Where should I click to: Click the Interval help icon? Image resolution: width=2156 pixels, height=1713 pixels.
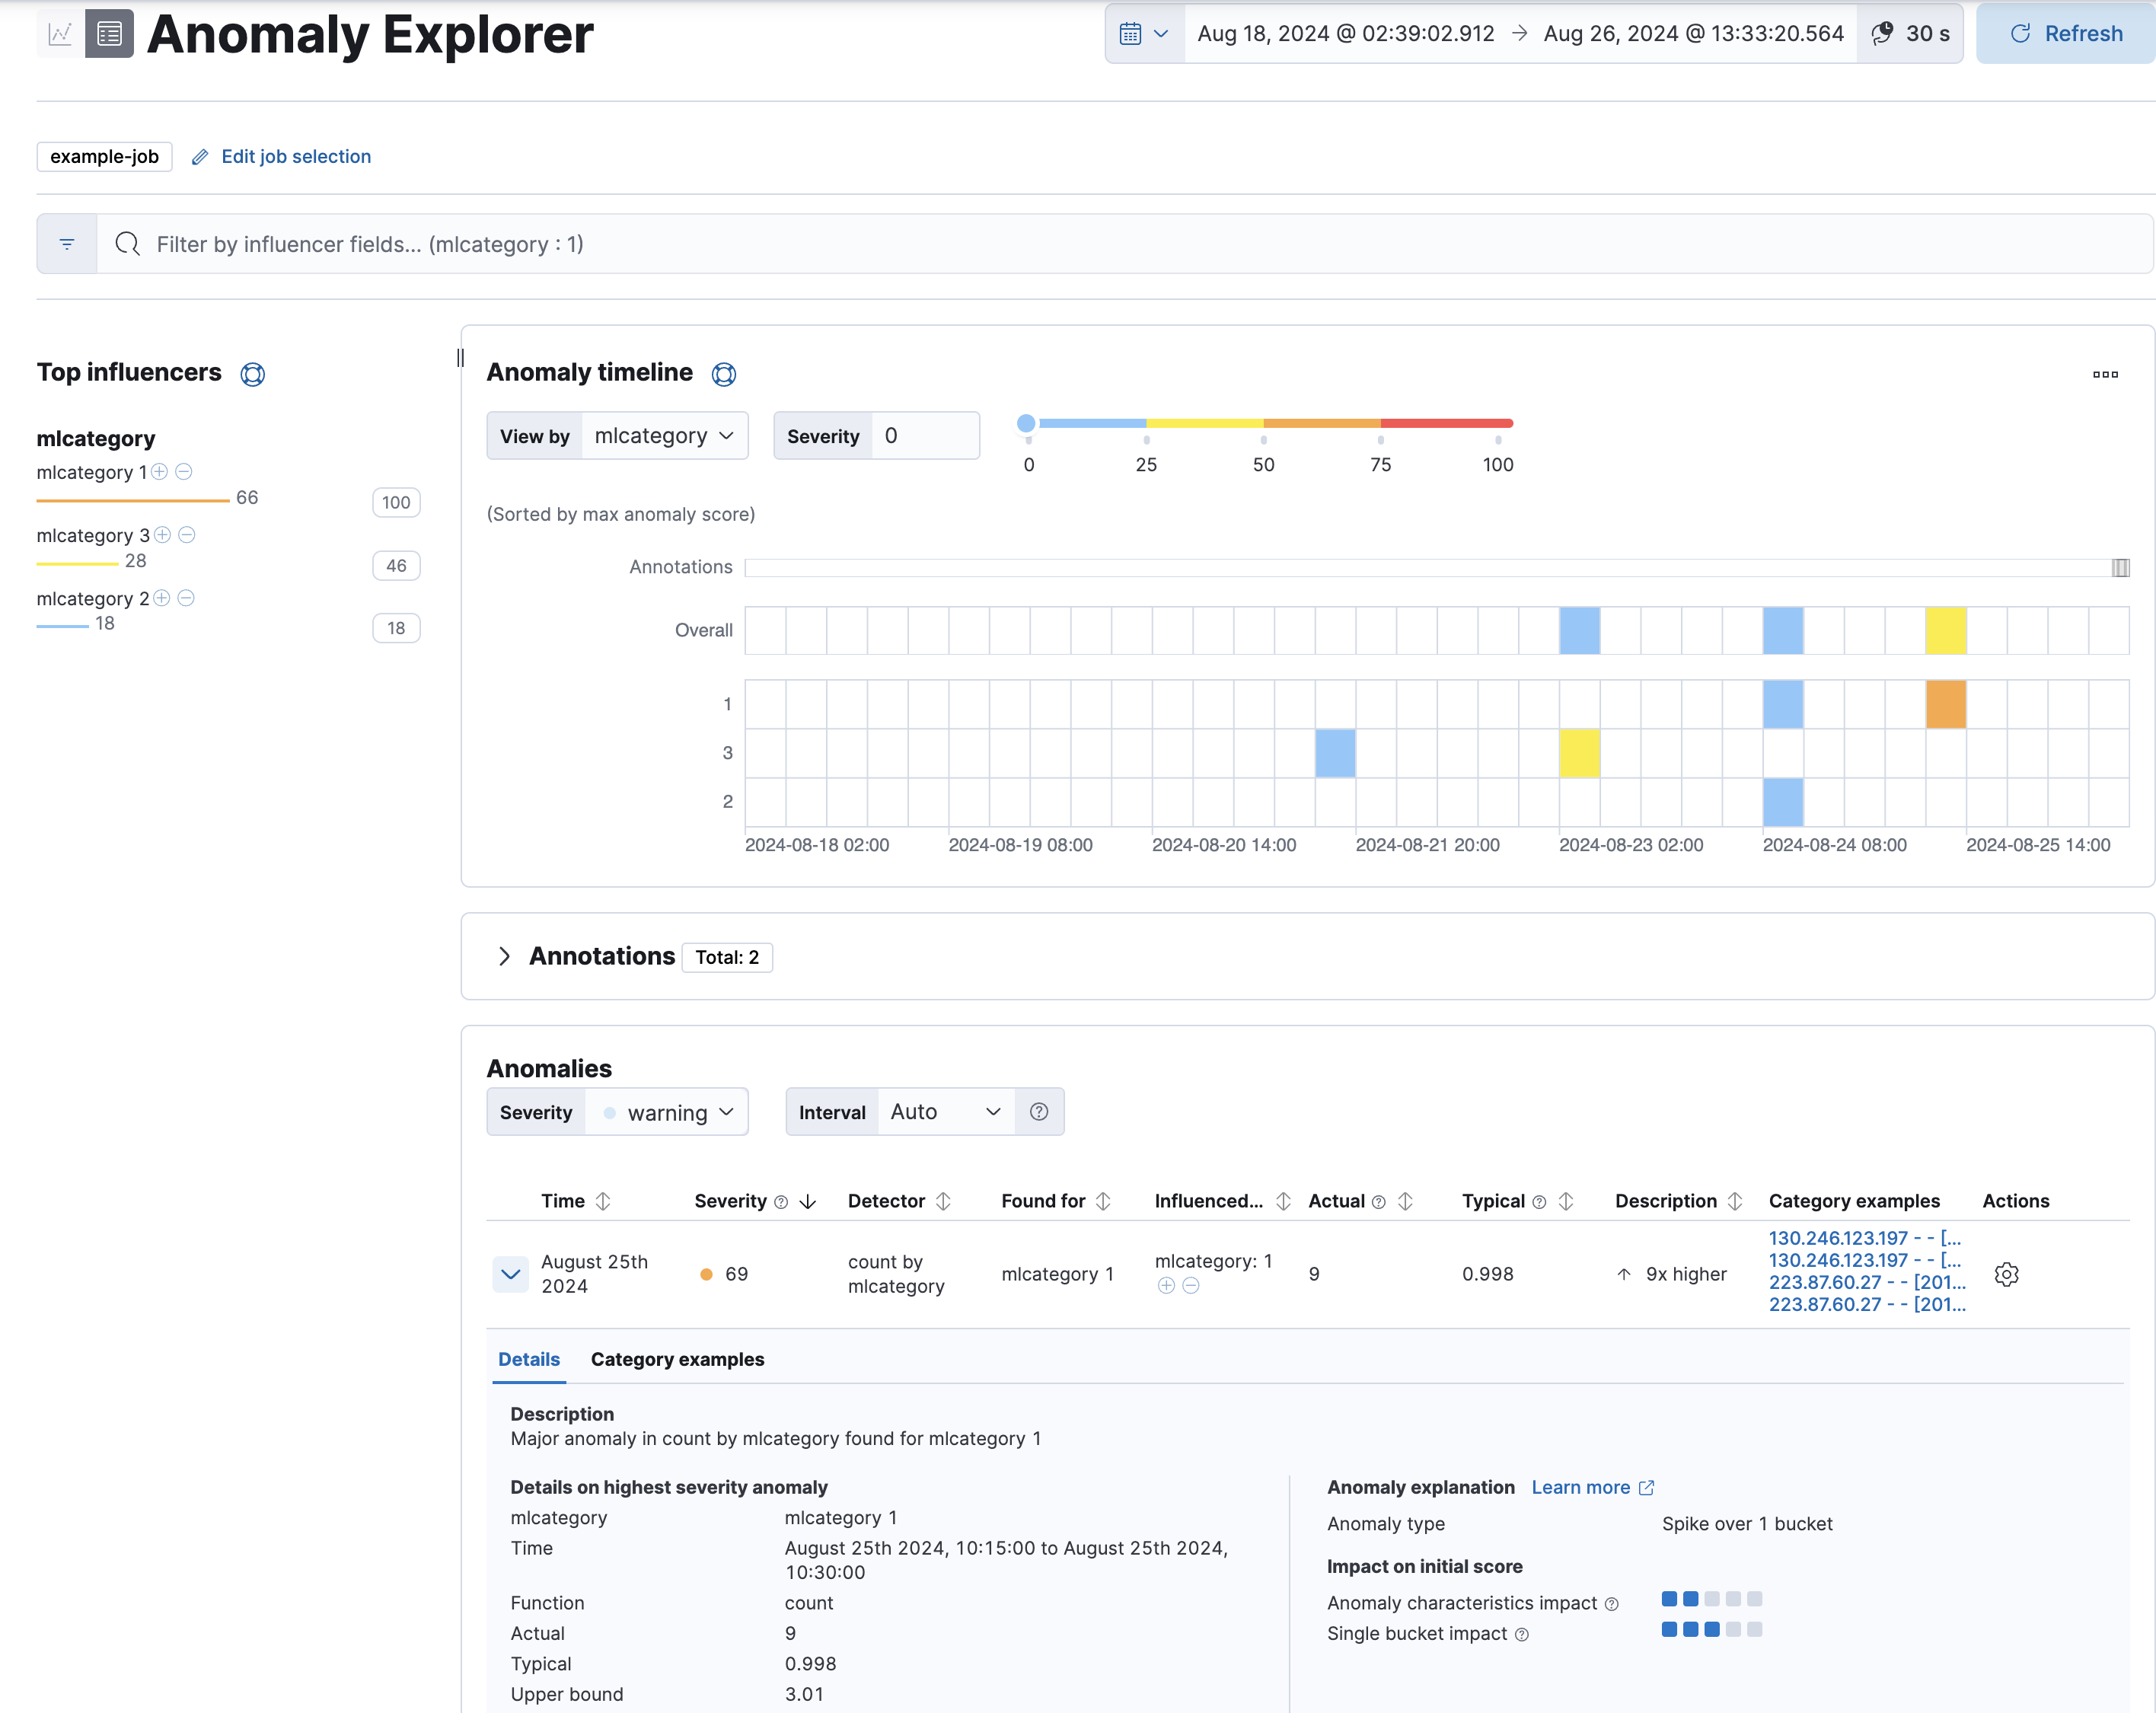(1039, 1111)
